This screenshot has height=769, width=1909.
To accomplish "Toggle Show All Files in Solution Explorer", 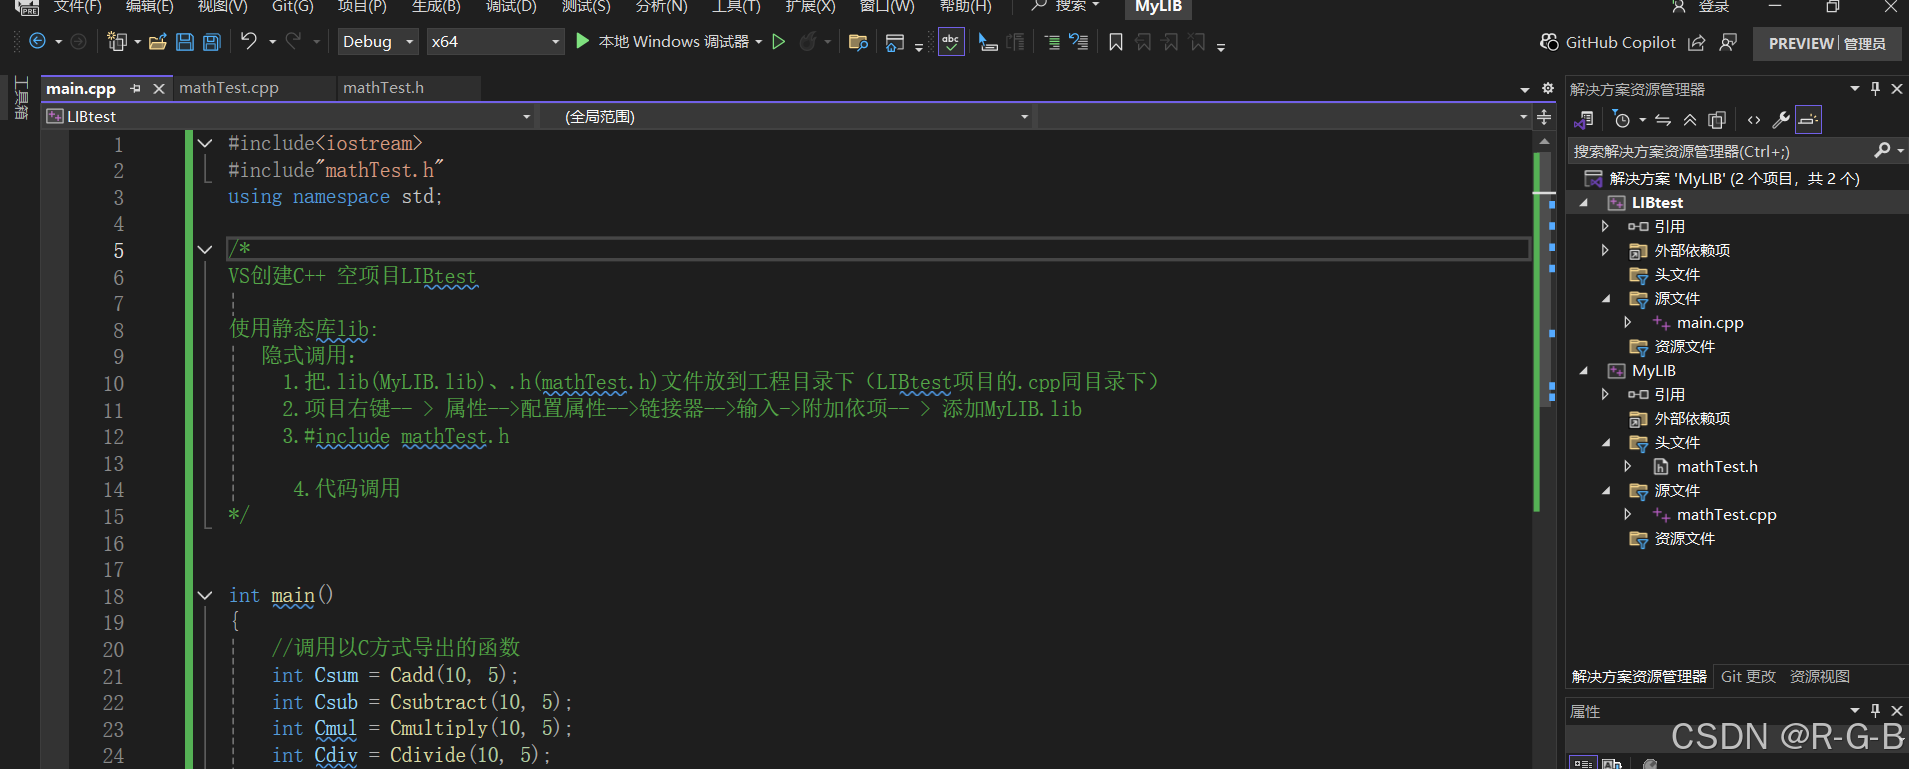I will [x=1717, y=120].
